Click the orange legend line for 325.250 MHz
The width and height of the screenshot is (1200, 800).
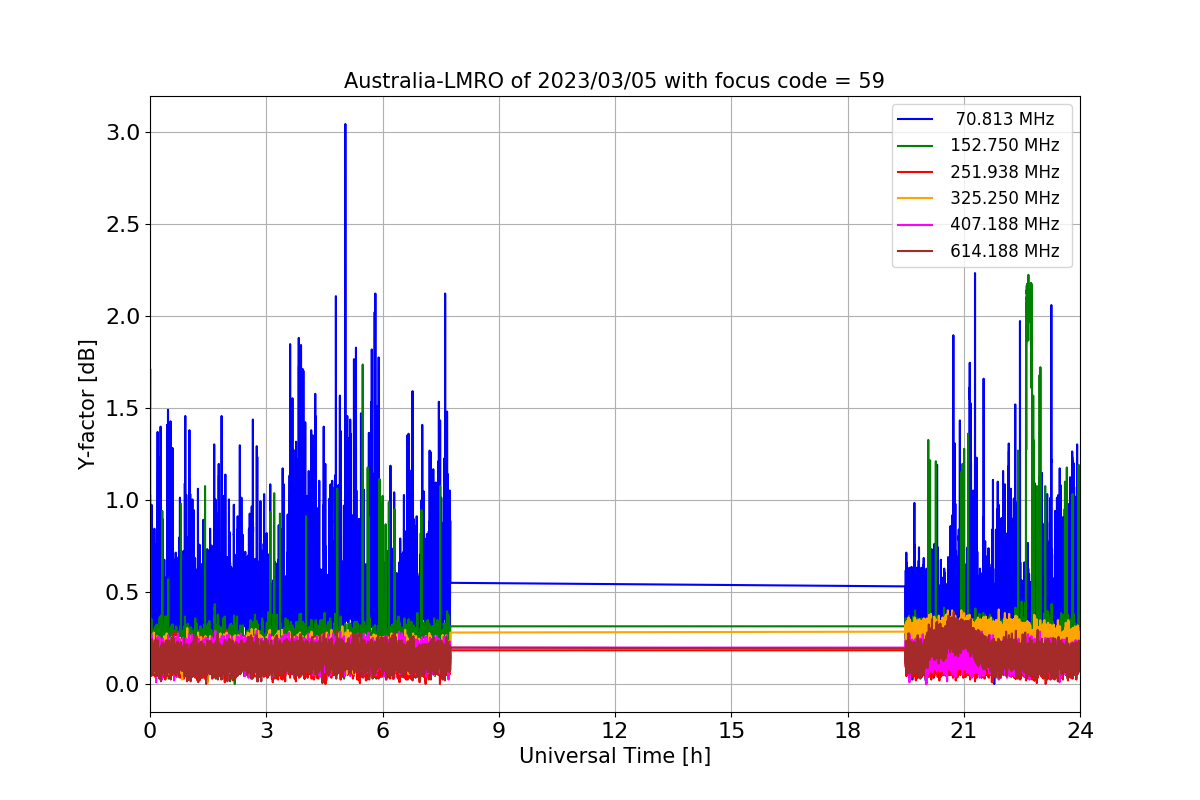(x=915, y=199)
